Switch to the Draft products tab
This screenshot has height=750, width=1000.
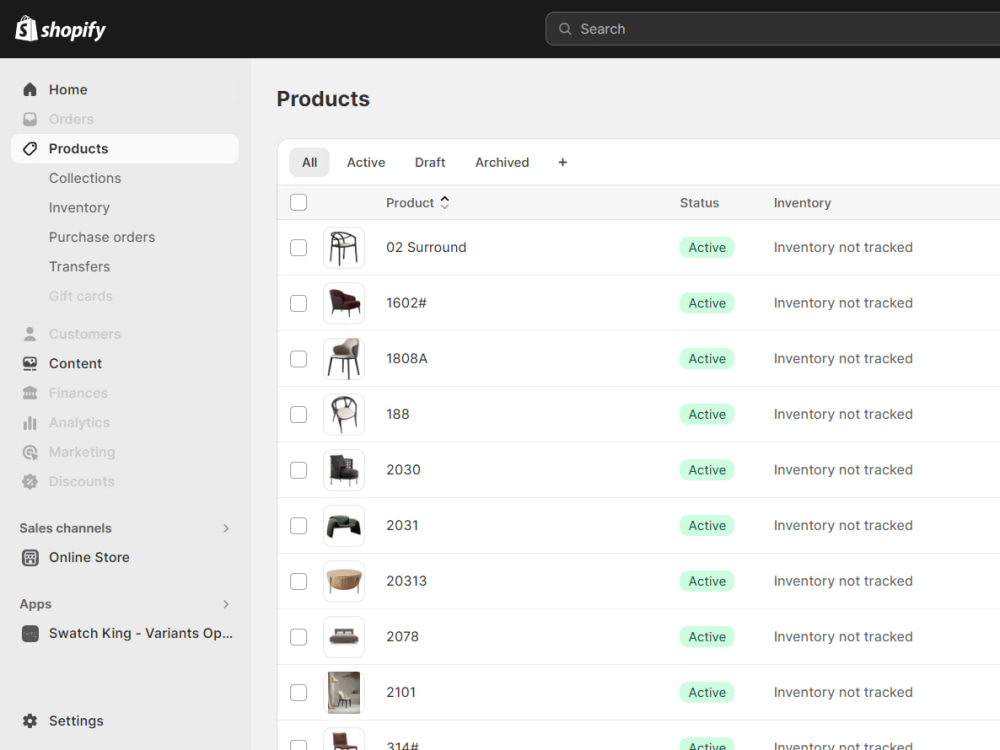pos(430,162)
